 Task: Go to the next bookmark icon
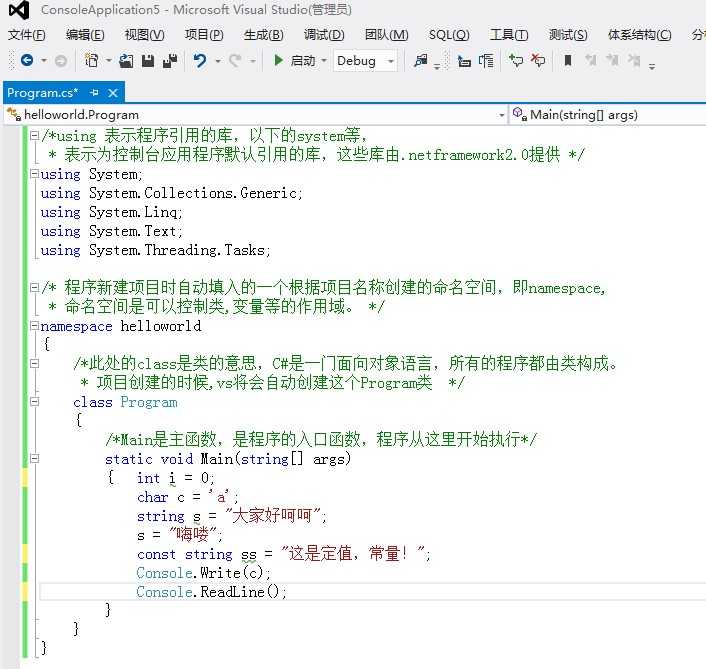point(613,60)
